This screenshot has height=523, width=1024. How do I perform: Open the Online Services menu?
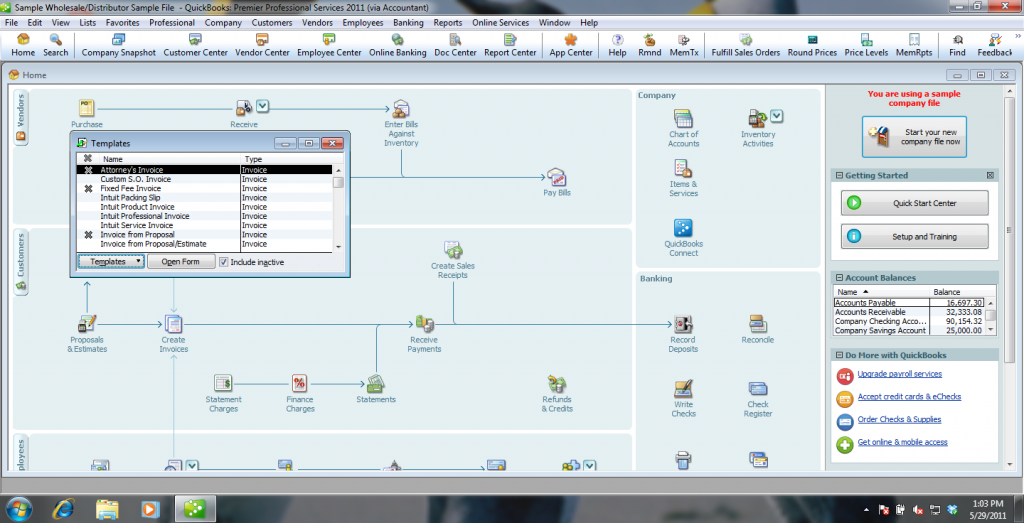tap(500, 22)
